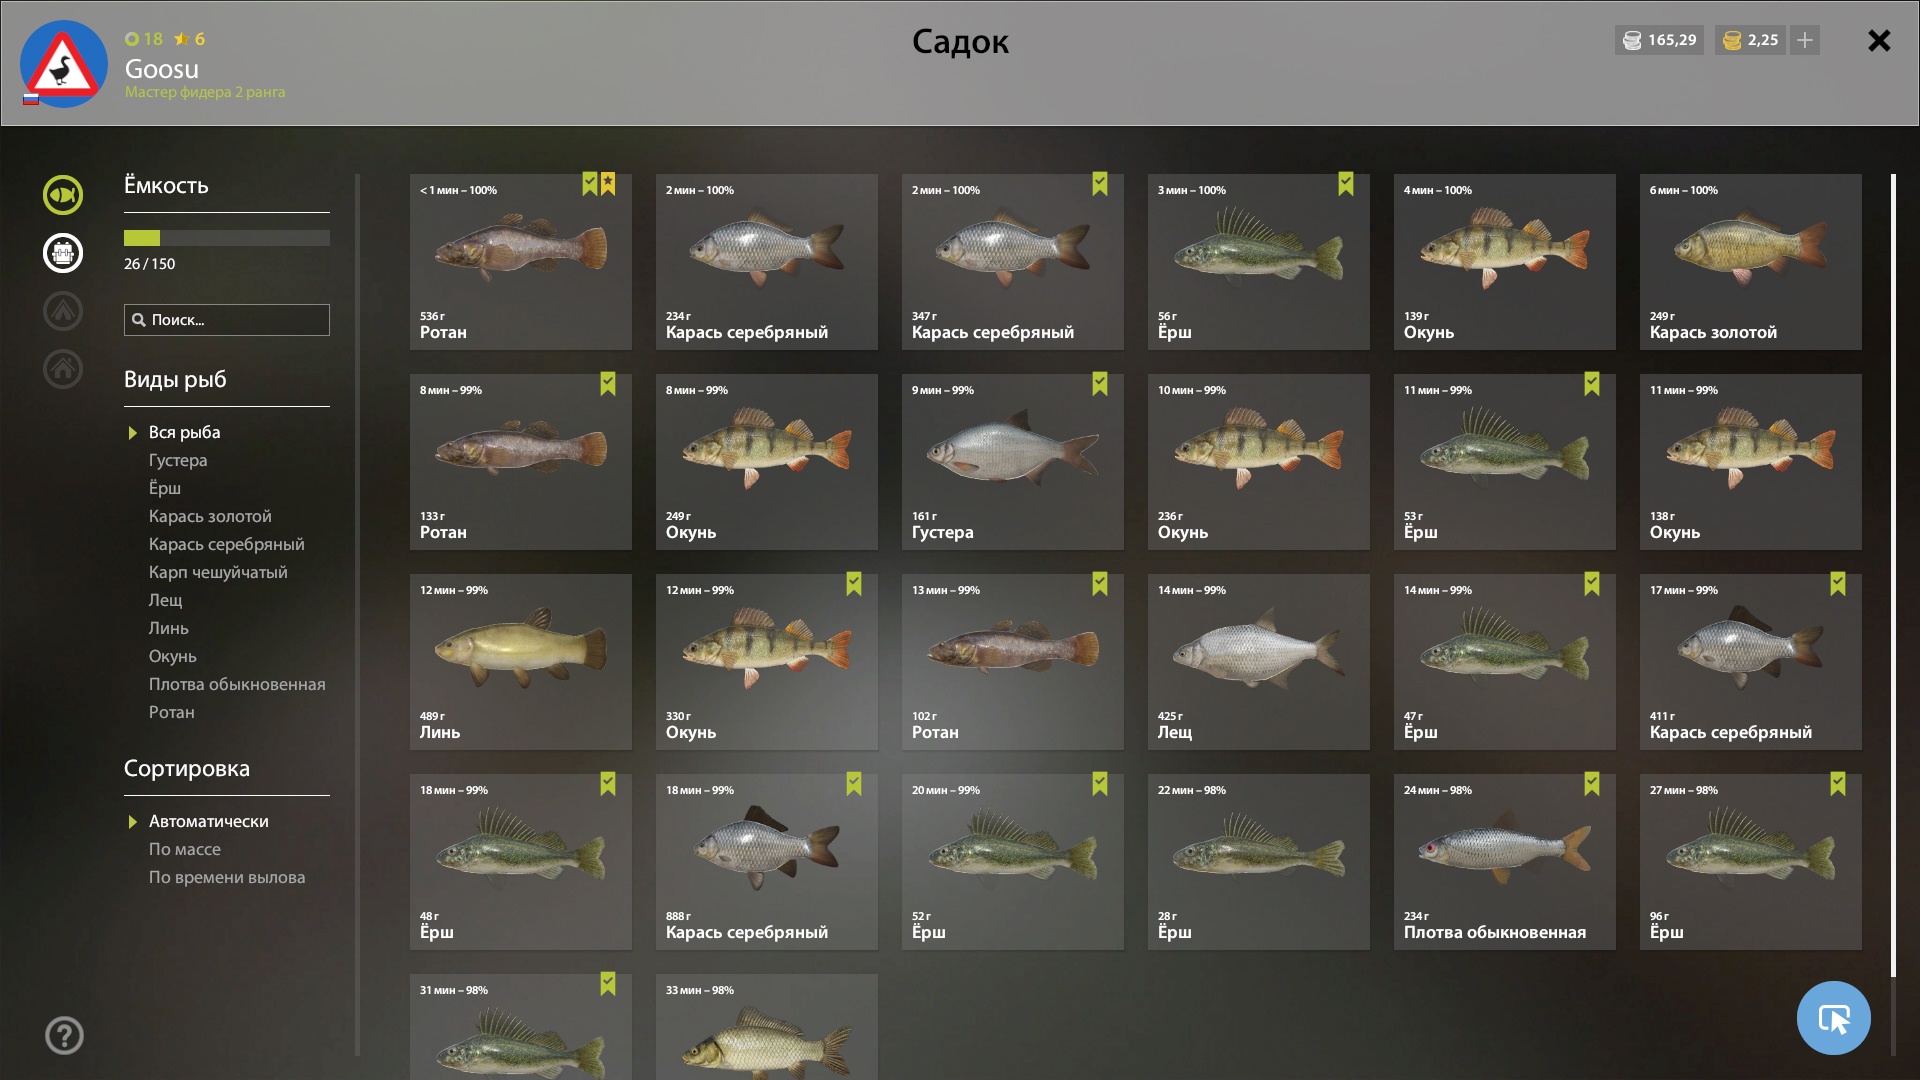Open the 489 g Линь fish card
Viewport: 1920px width, 1080px height.
tap(520, 662)
